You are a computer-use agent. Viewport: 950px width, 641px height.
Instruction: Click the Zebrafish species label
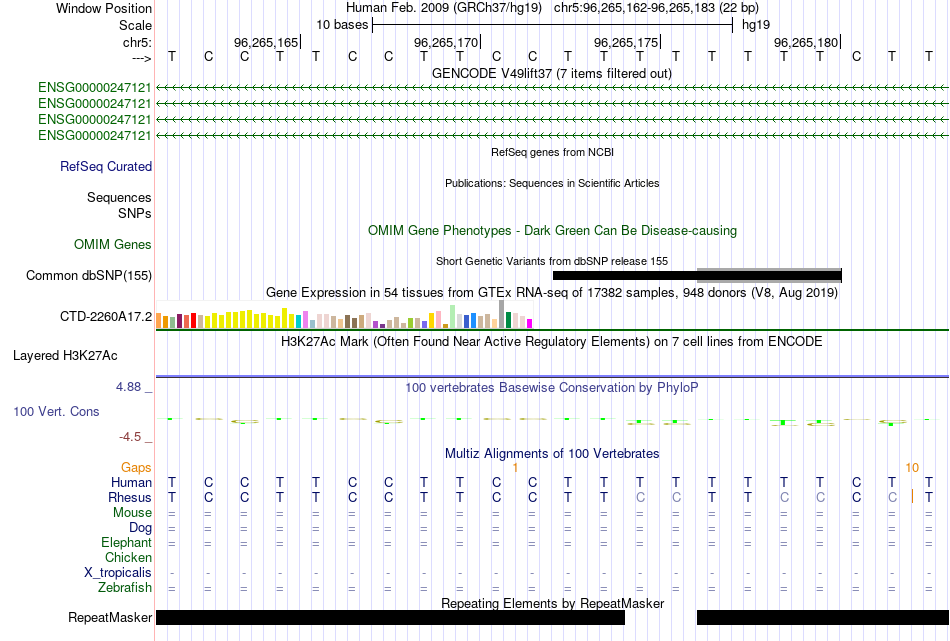click(125, 588)
